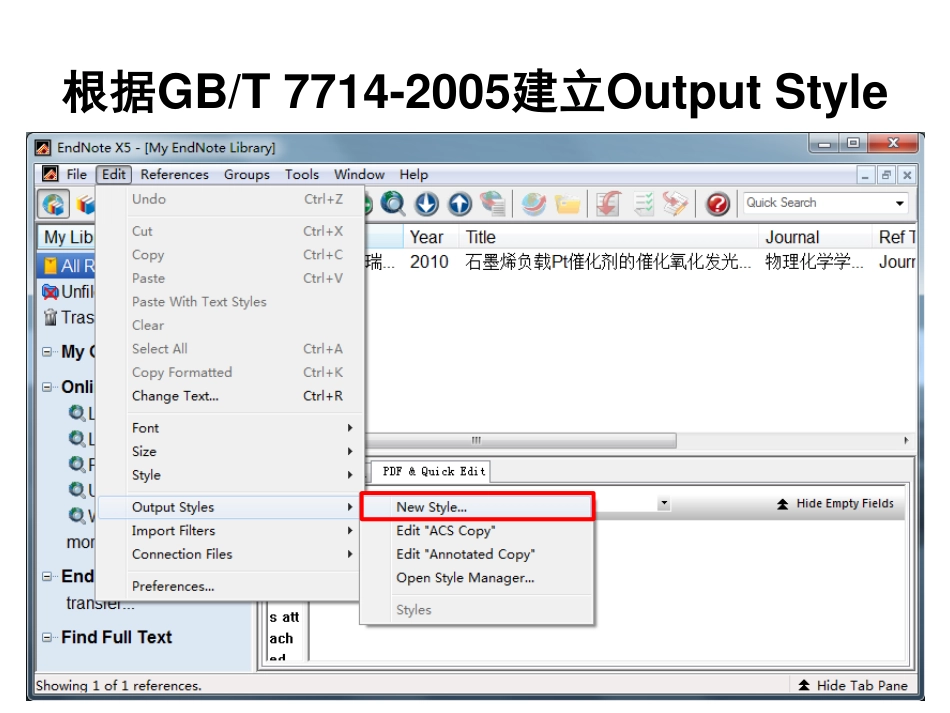Click the yellow folder toolbar icon
Viewport: 950px width, 713px height.
click(567, 204)
